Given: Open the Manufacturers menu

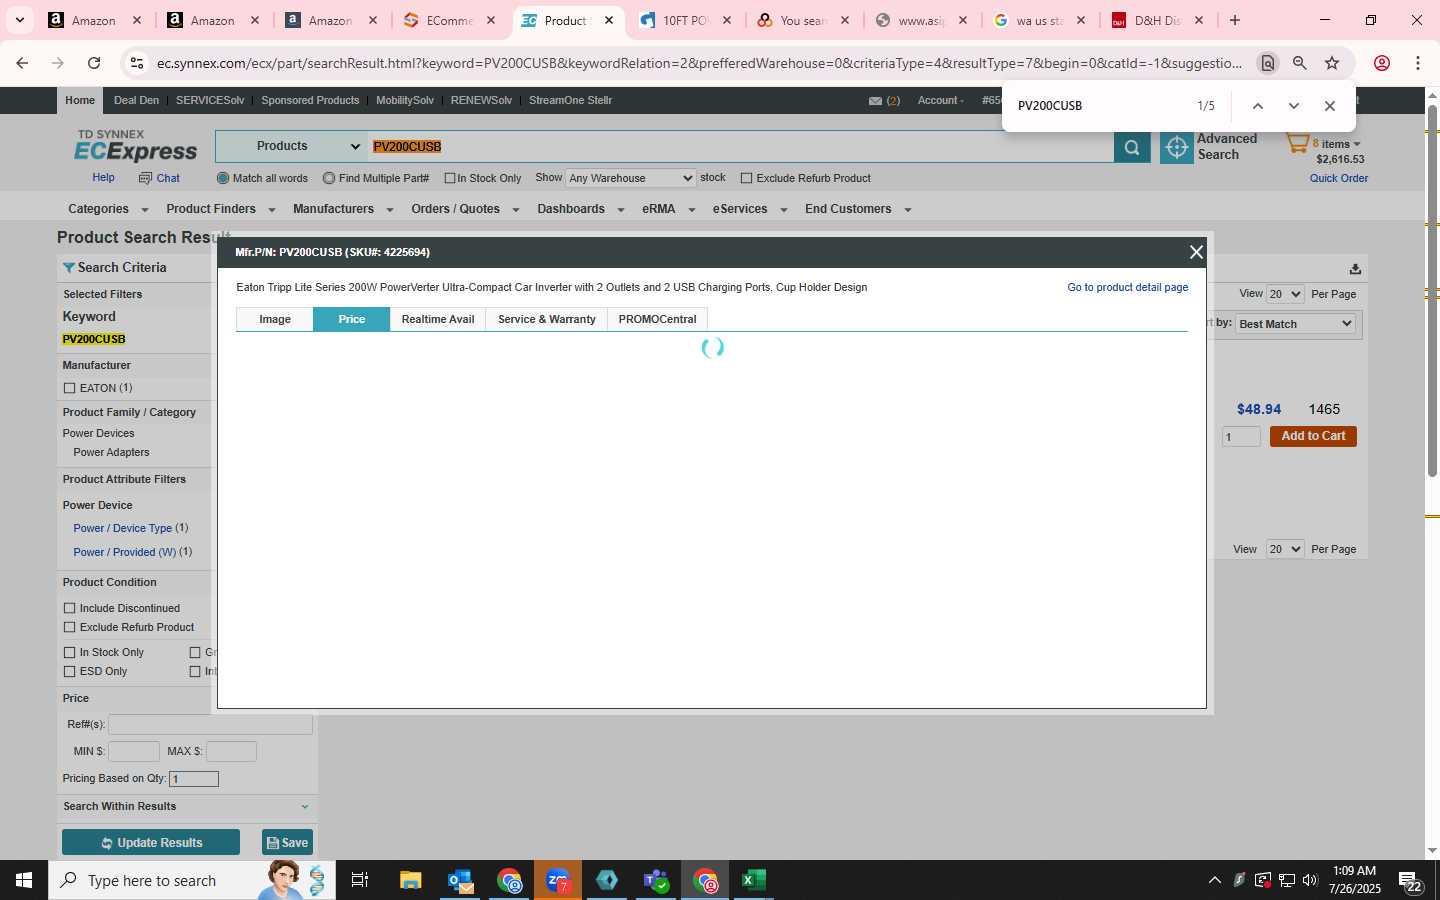Looking at the screenshot, I should coord(343,209).
